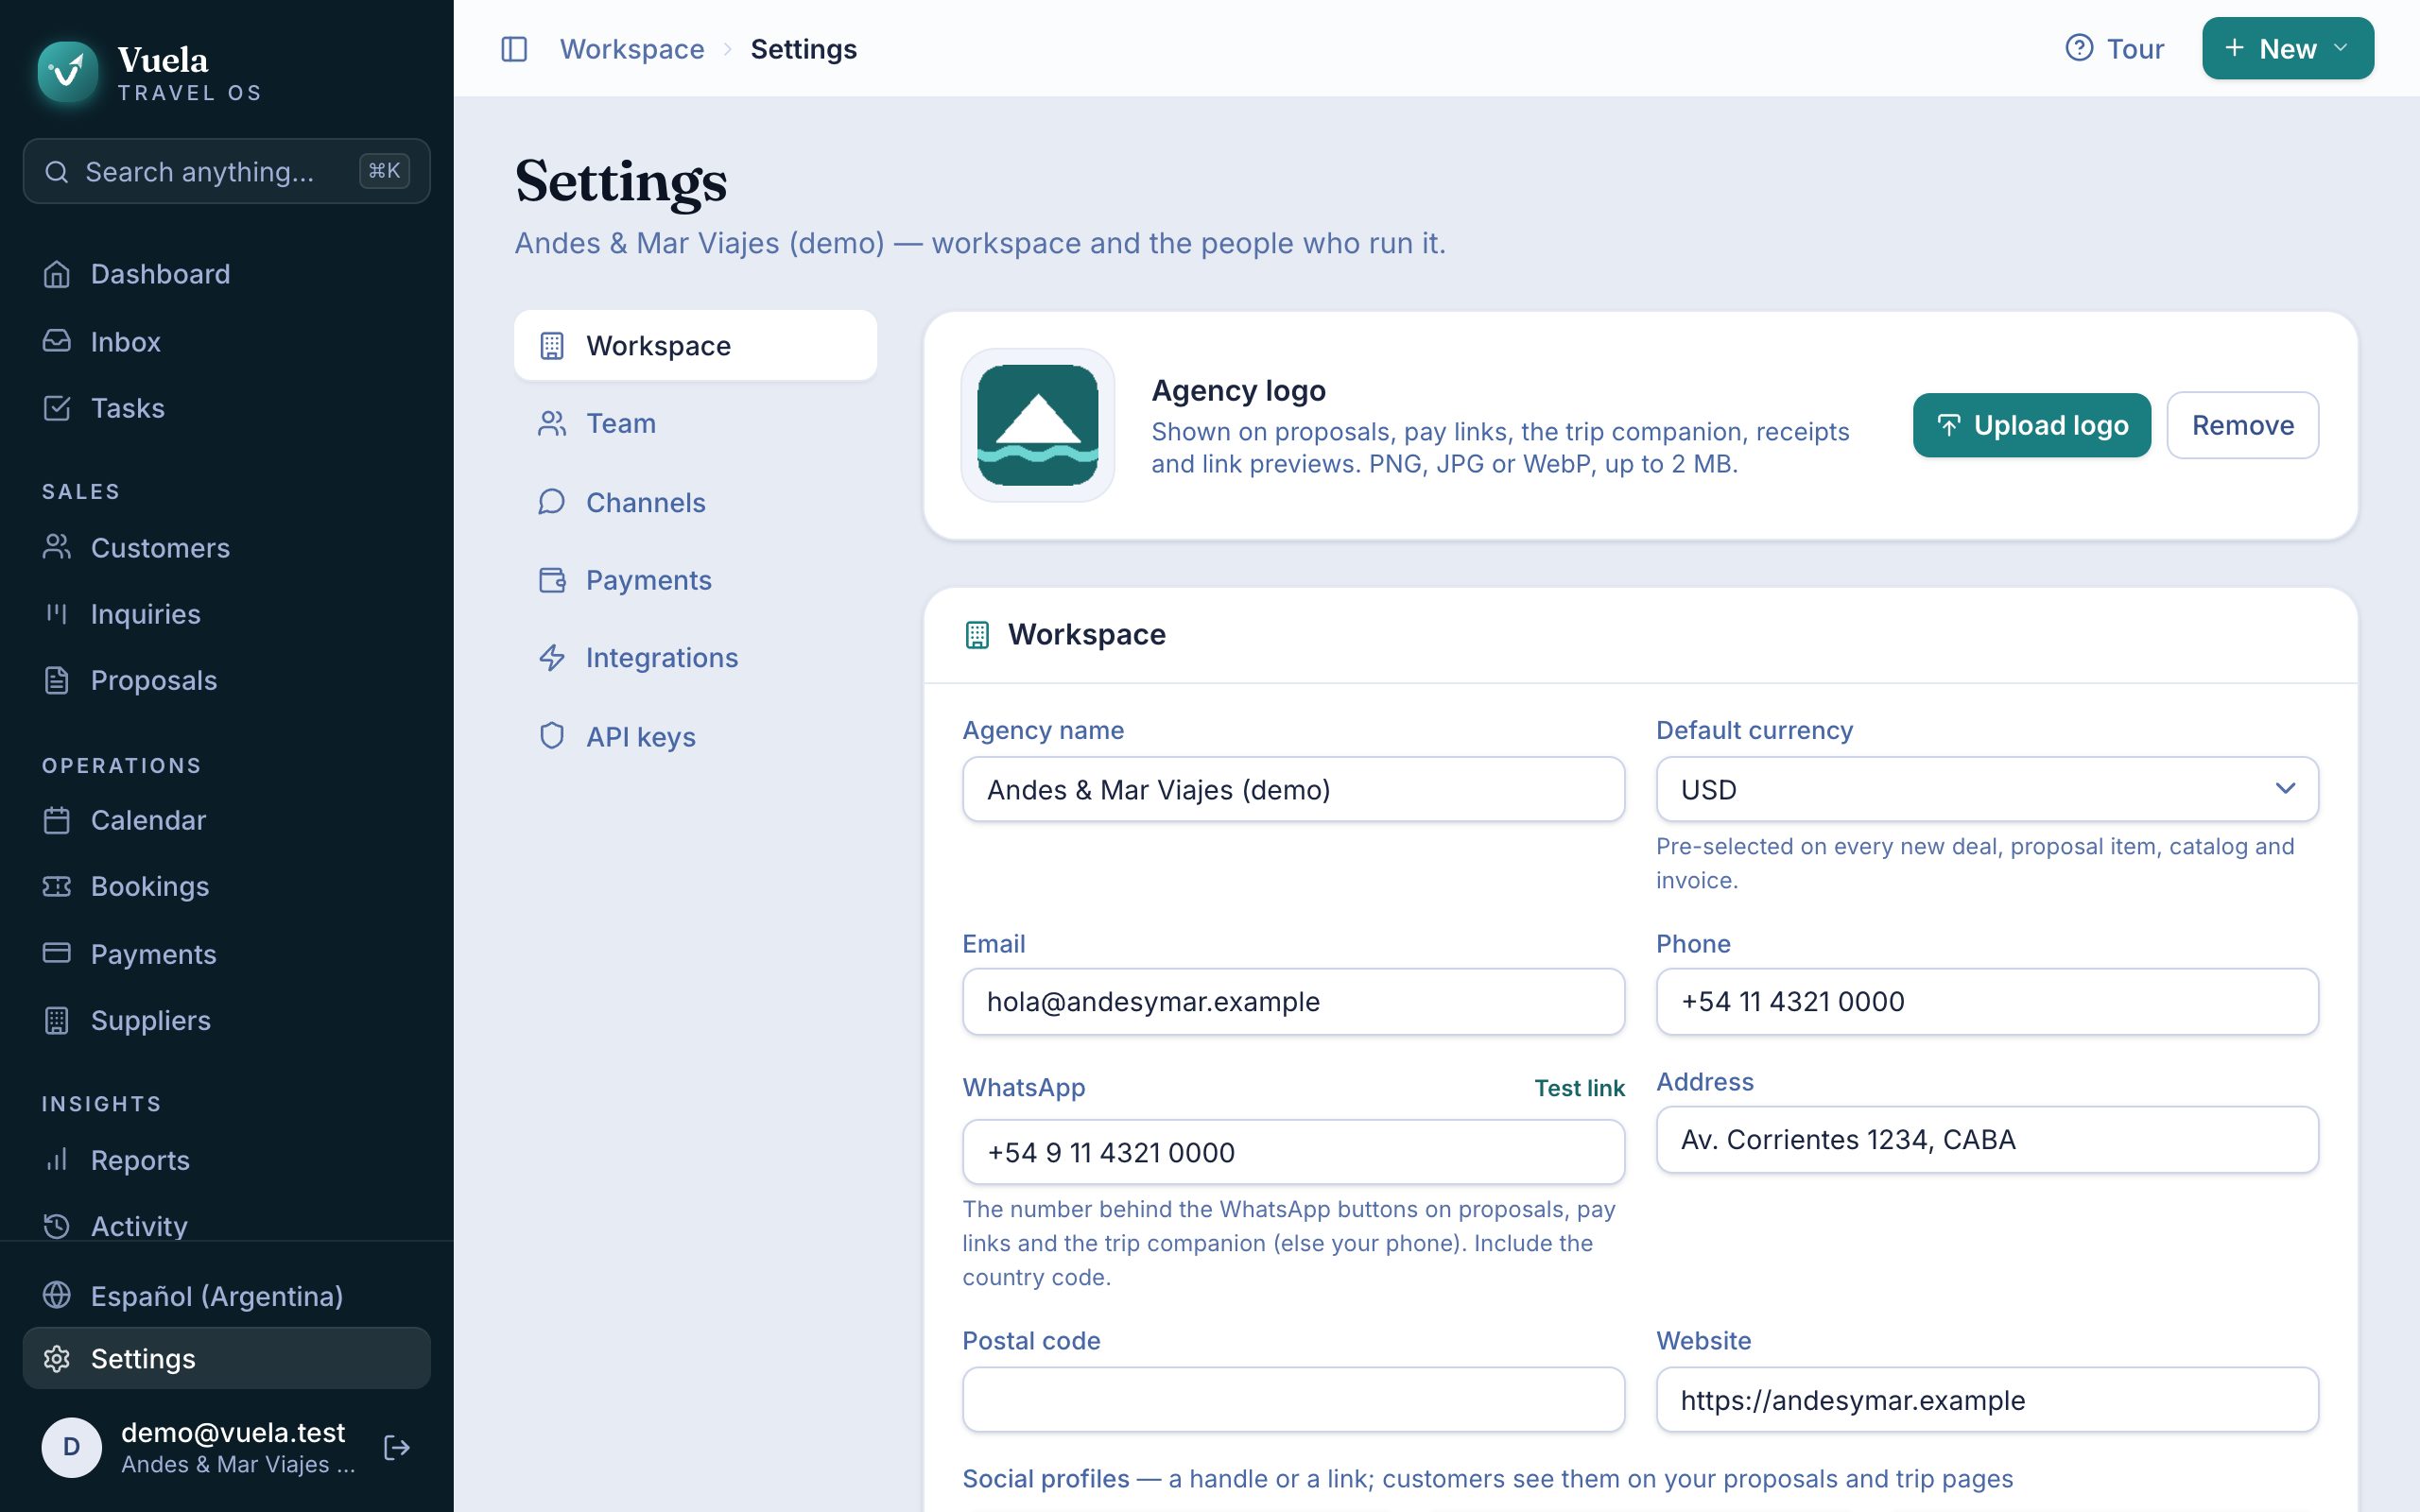Open Payments under Operations in sidebar
This screenshot has height=1512, width=2420.
(x=227, y=954)
